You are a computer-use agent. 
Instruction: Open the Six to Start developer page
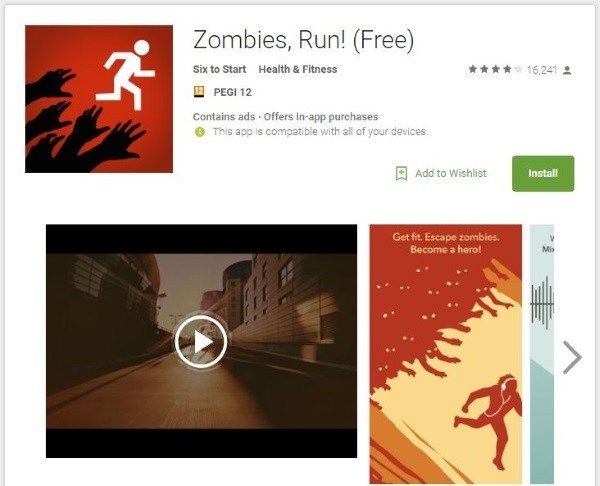[219, 69]
